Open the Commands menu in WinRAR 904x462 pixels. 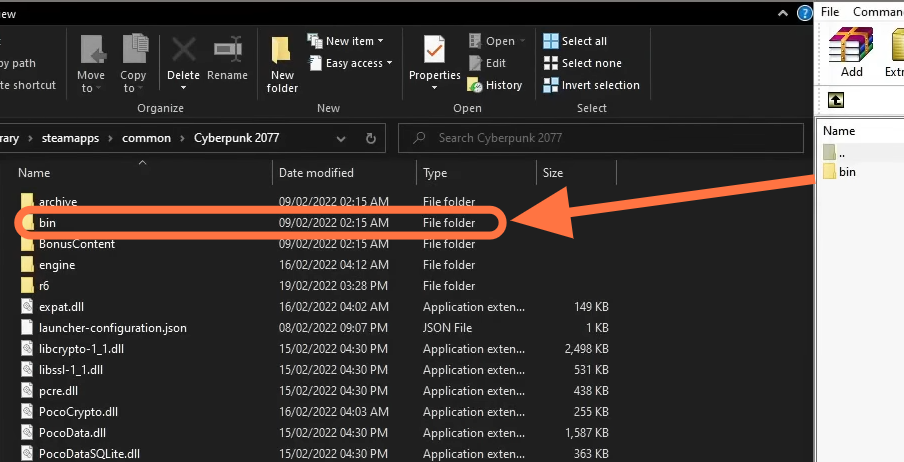click(878, 12)
